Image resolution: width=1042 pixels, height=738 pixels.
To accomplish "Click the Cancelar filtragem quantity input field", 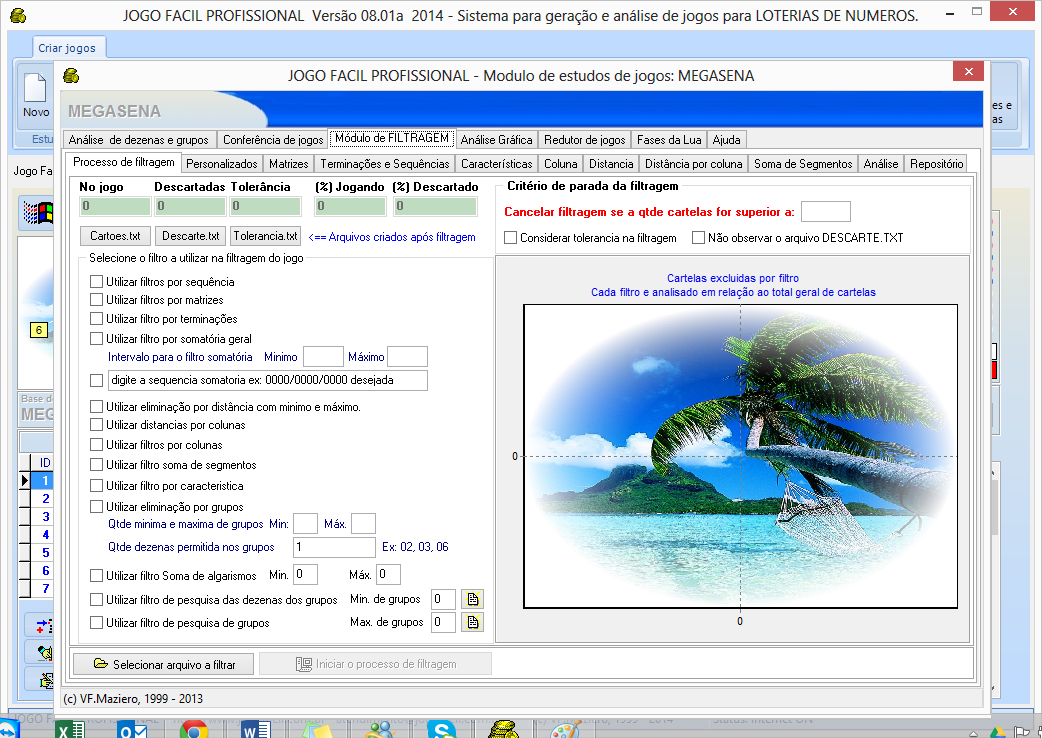I will point(825,212).
